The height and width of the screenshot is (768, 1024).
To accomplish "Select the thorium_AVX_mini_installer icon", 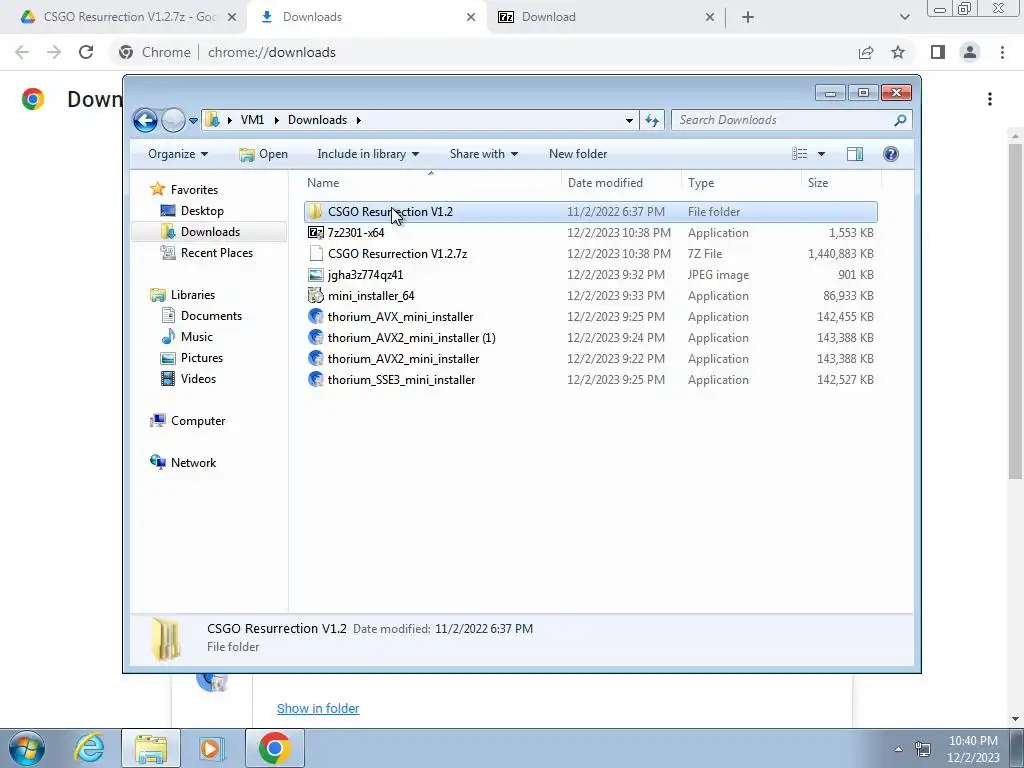I will tap(316, 317).
